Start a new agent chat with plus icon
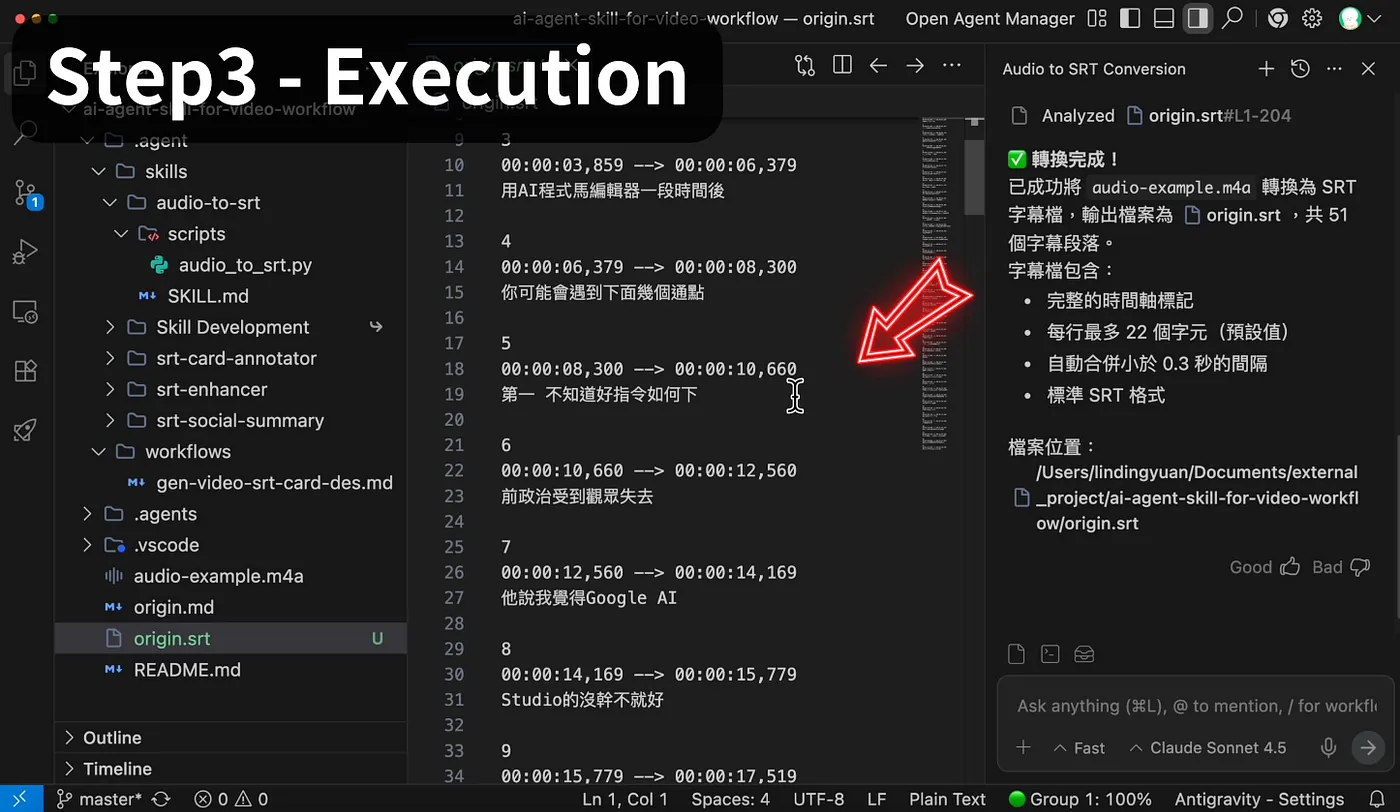The image size is (1400, 812). click(x=1266, y=69)
